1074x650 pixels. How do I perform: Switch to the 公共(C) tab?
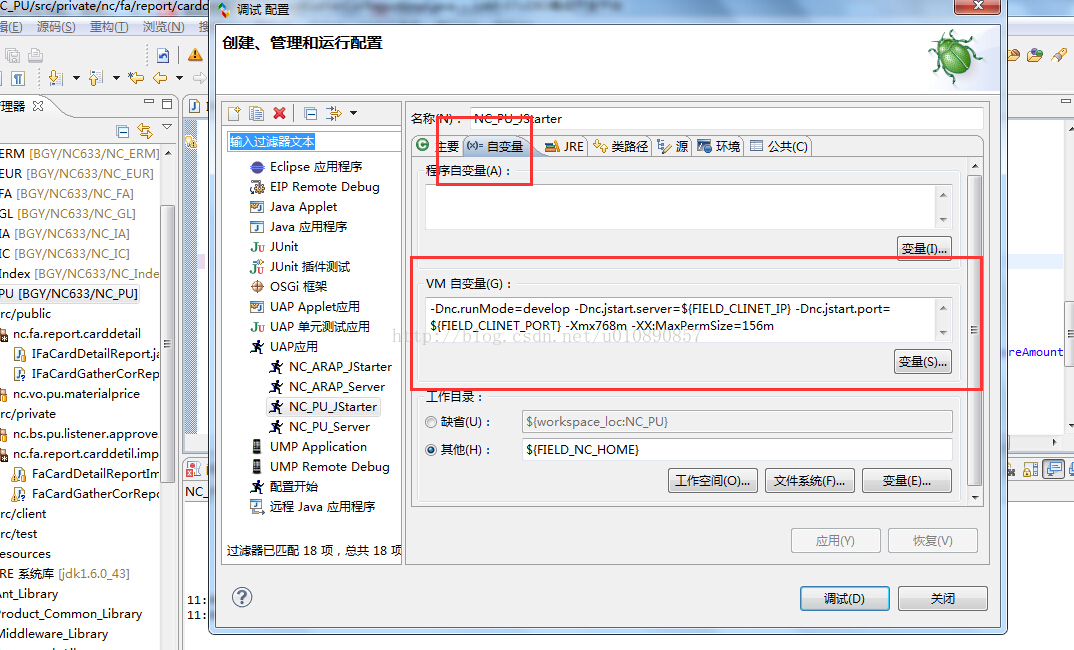[x=779, y=146]
